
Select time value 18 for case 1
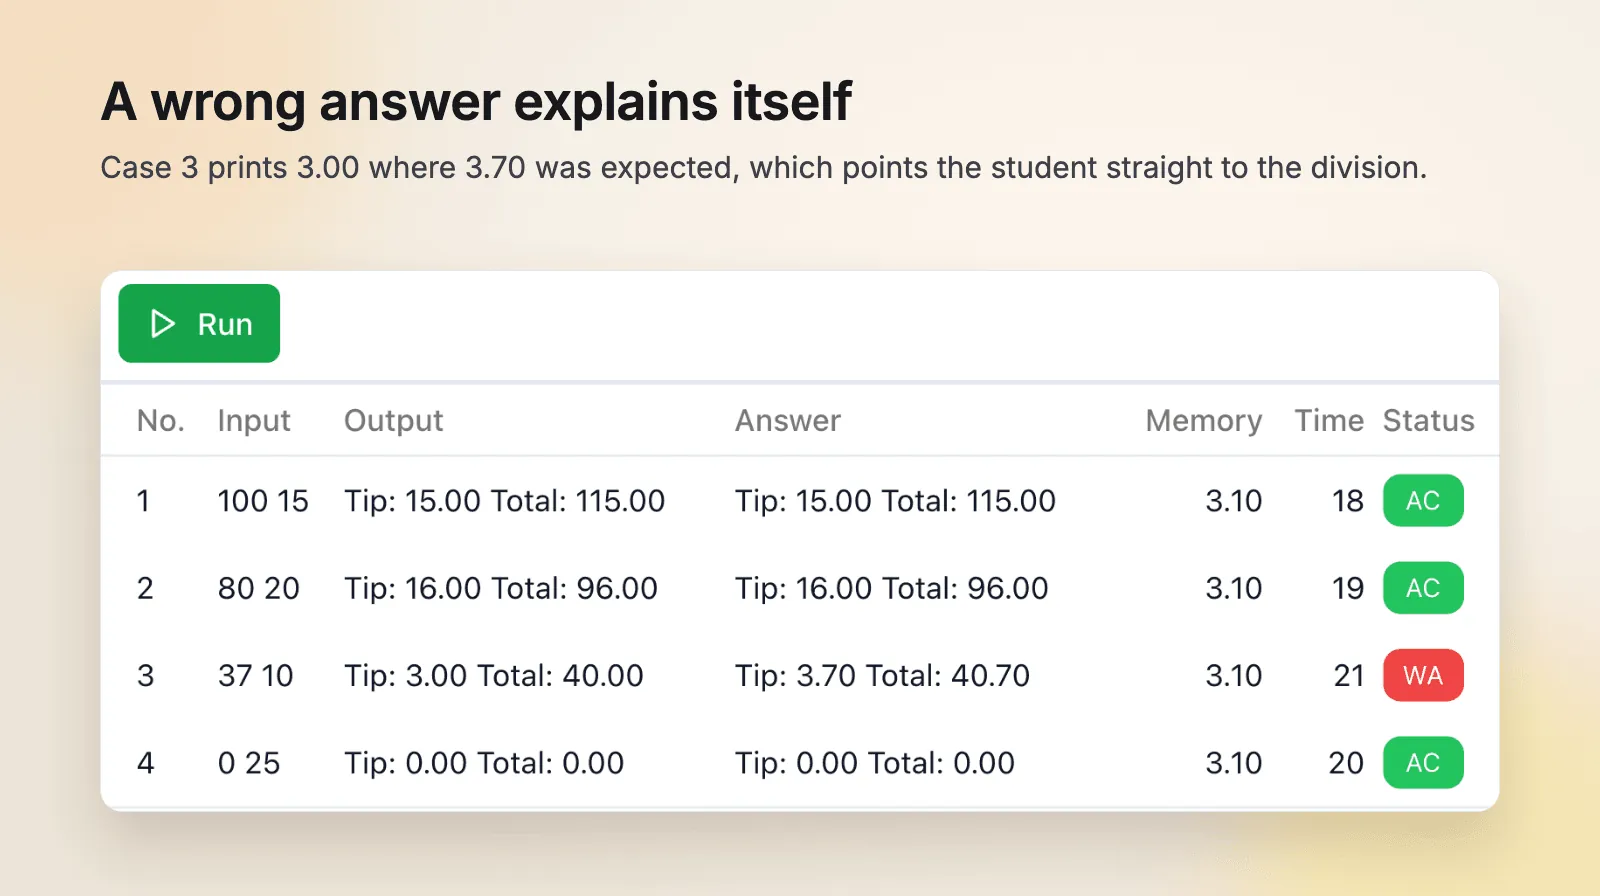point(1347,500)
